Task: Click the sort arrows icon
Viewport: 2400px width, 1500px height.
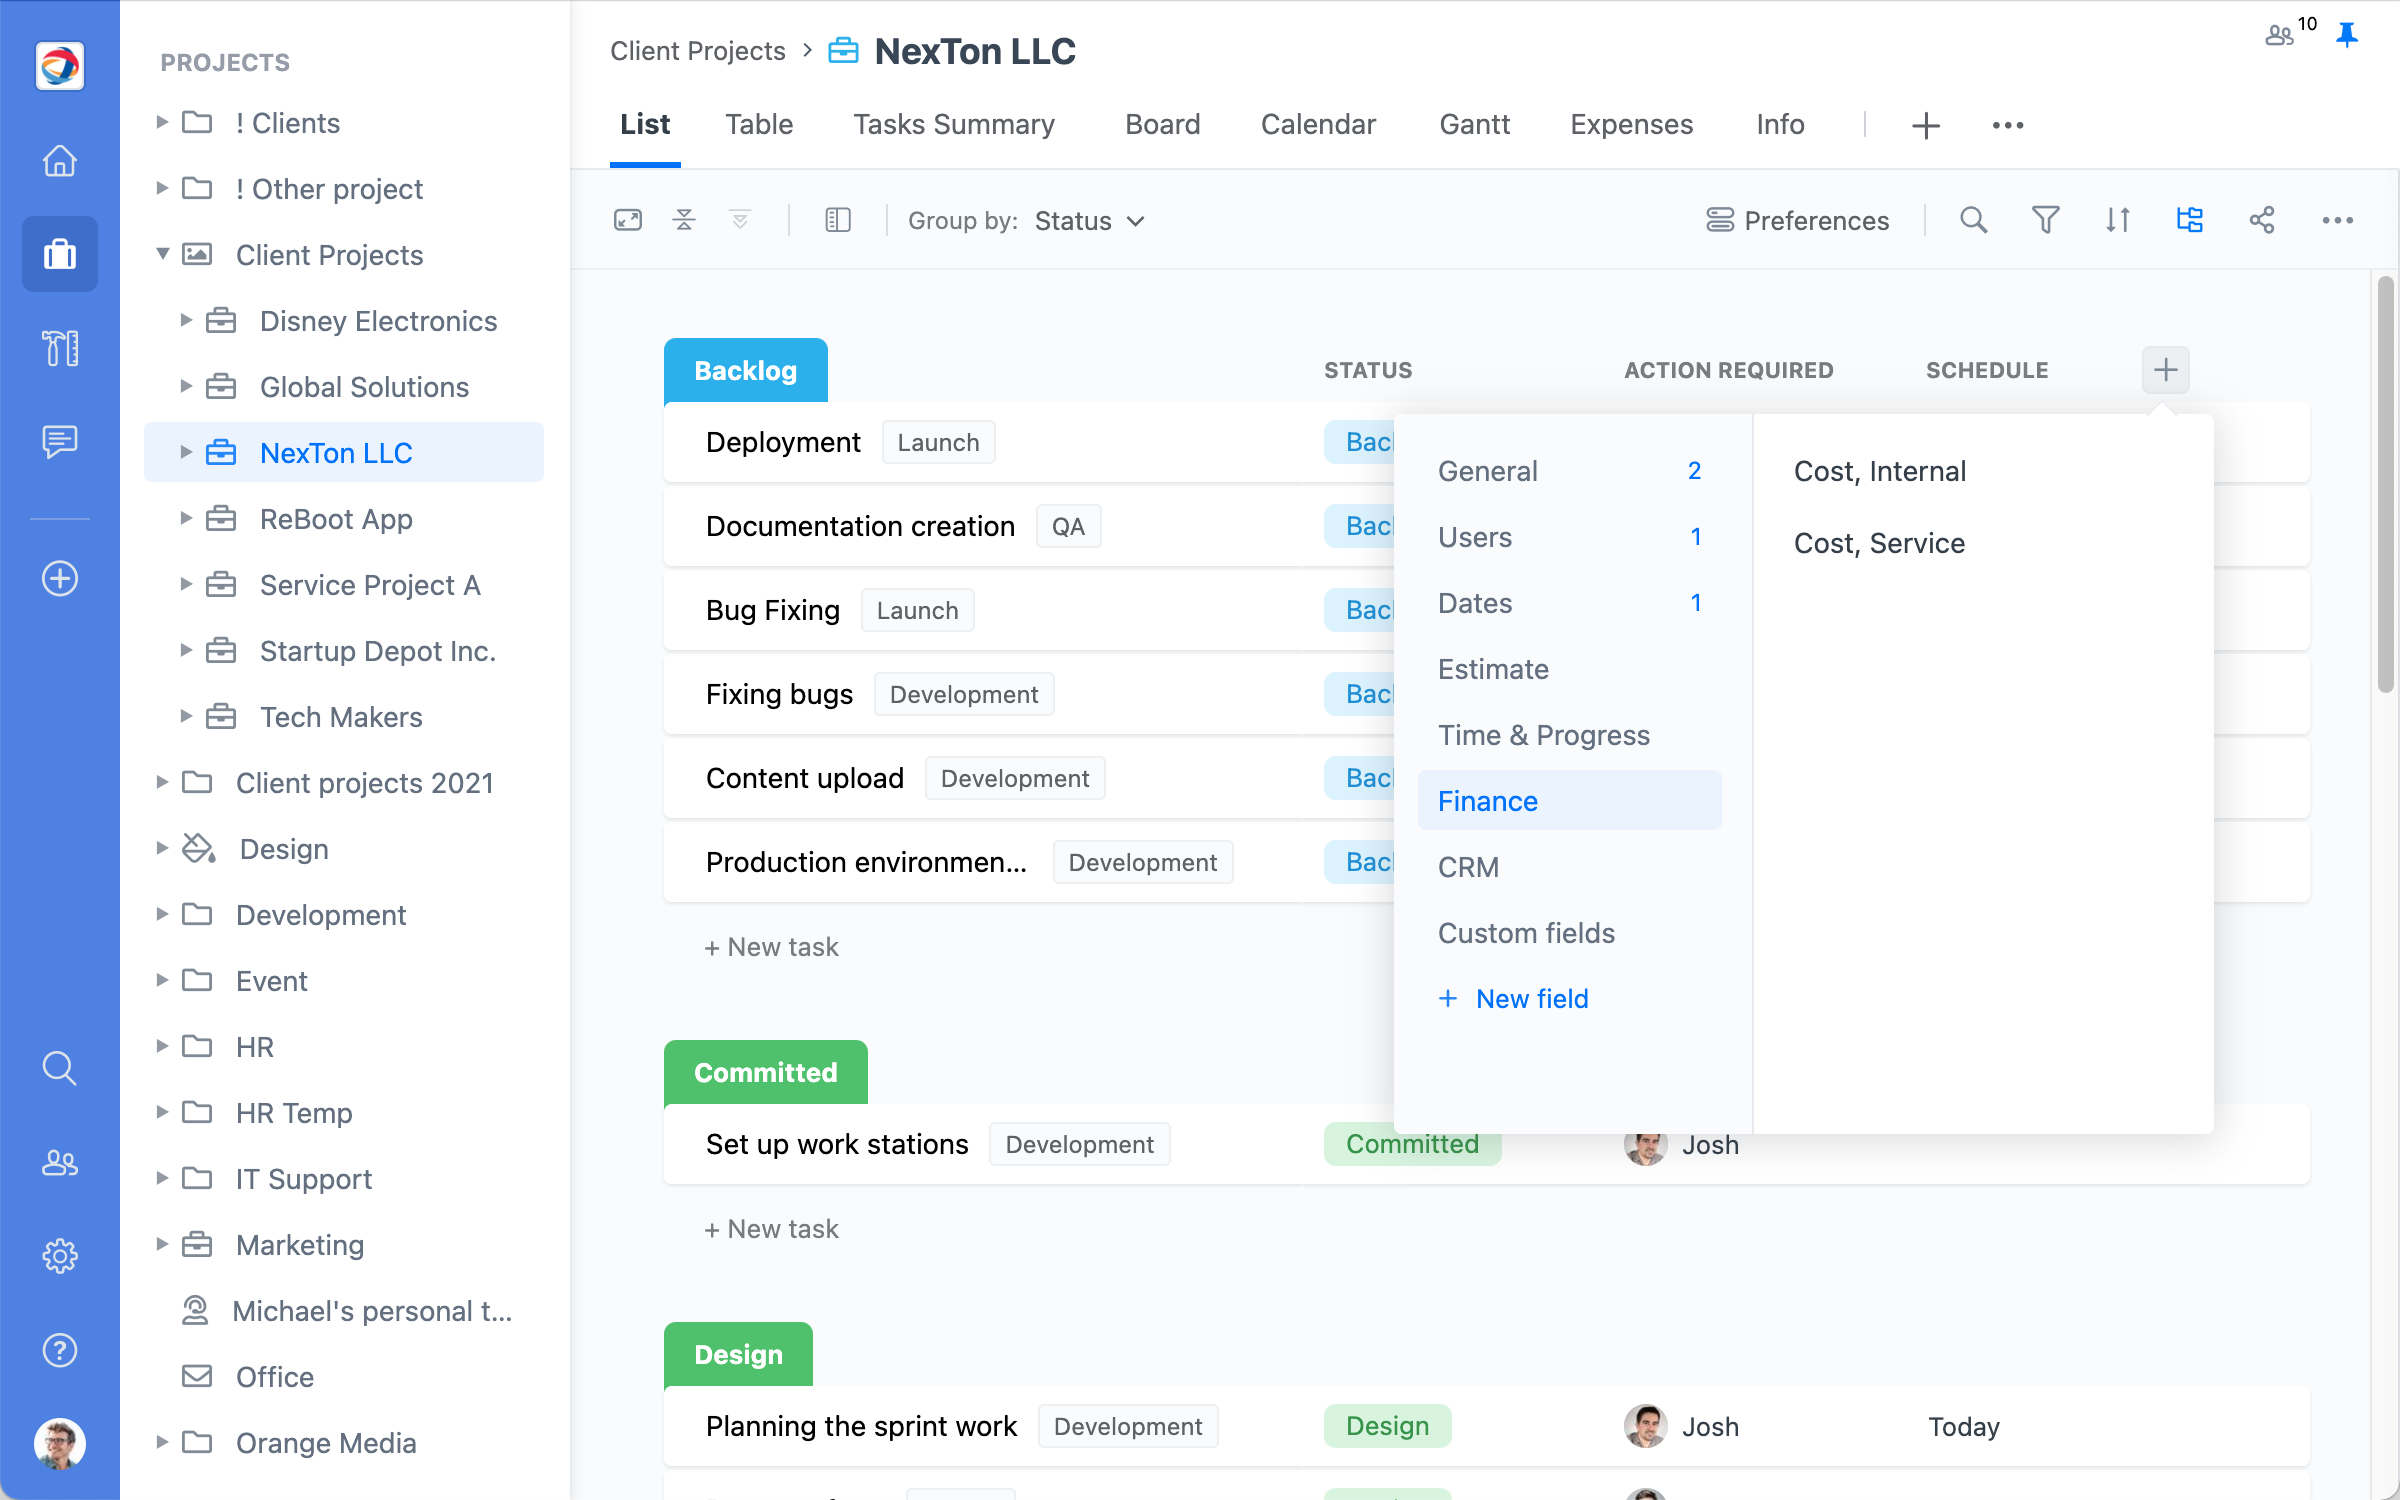Action: click(2118, 220)
